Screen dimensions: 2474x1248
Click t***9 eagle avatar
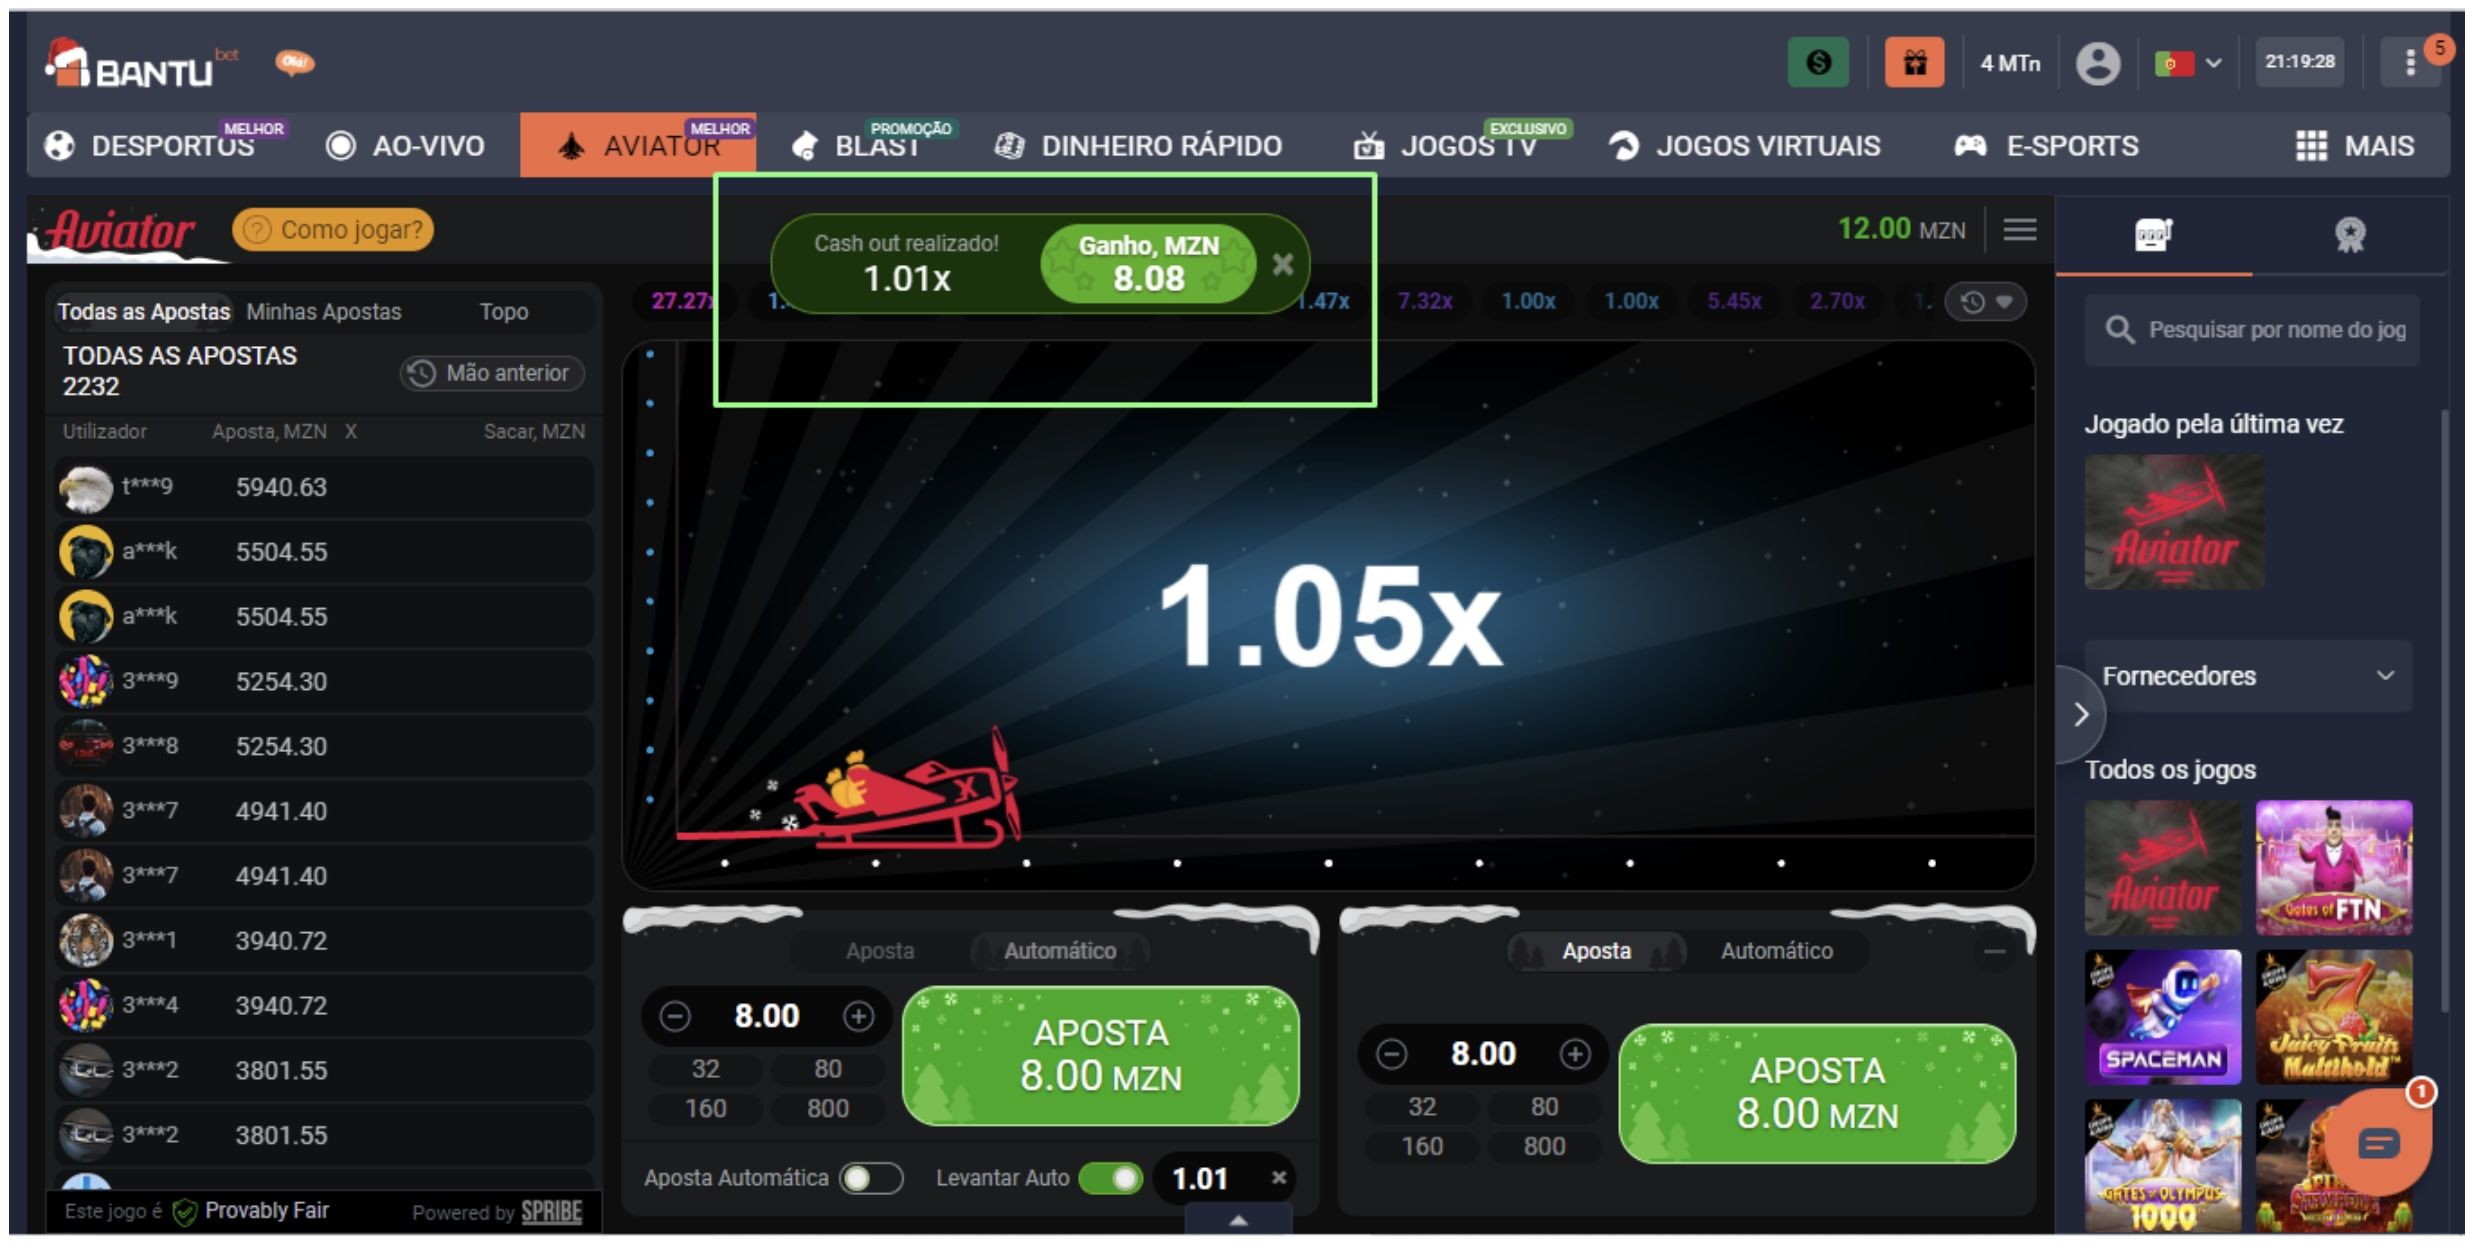pos(85,488)
